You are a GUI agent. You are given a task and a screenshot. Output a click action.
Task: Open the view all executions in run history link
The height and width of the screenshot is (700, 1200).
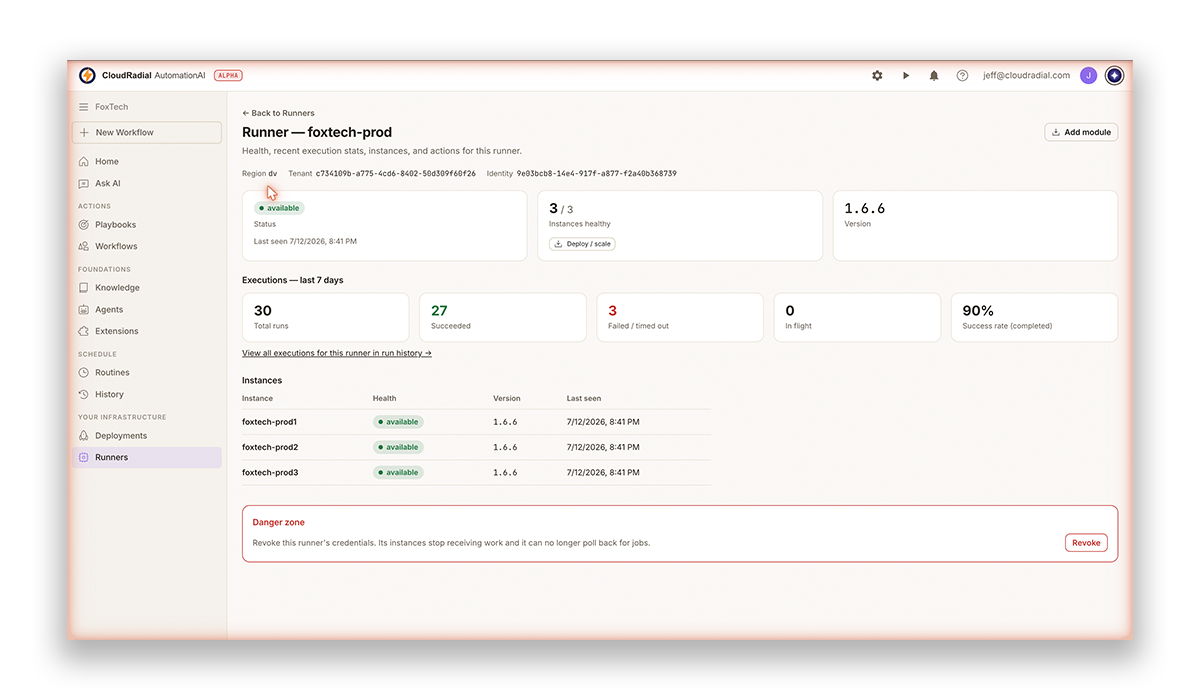(337, 353)
